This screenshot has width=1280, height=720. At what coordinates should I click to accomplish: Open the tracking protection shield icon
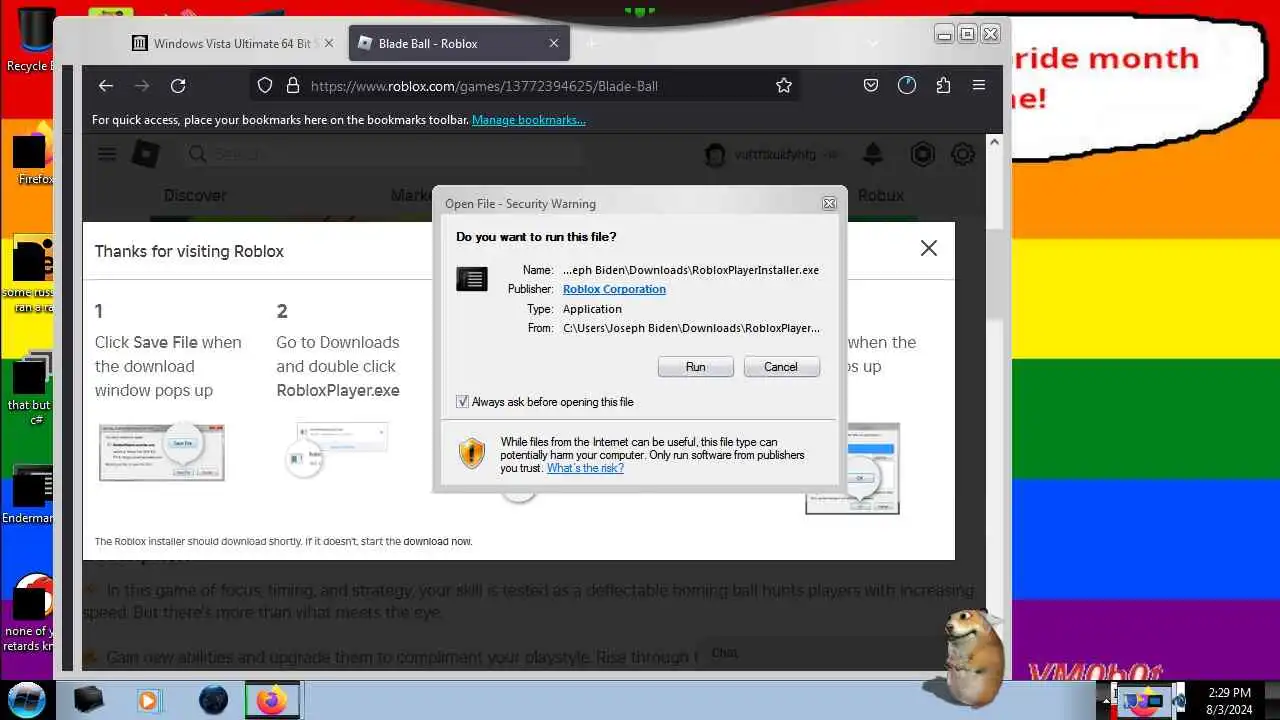coord(265,86)
